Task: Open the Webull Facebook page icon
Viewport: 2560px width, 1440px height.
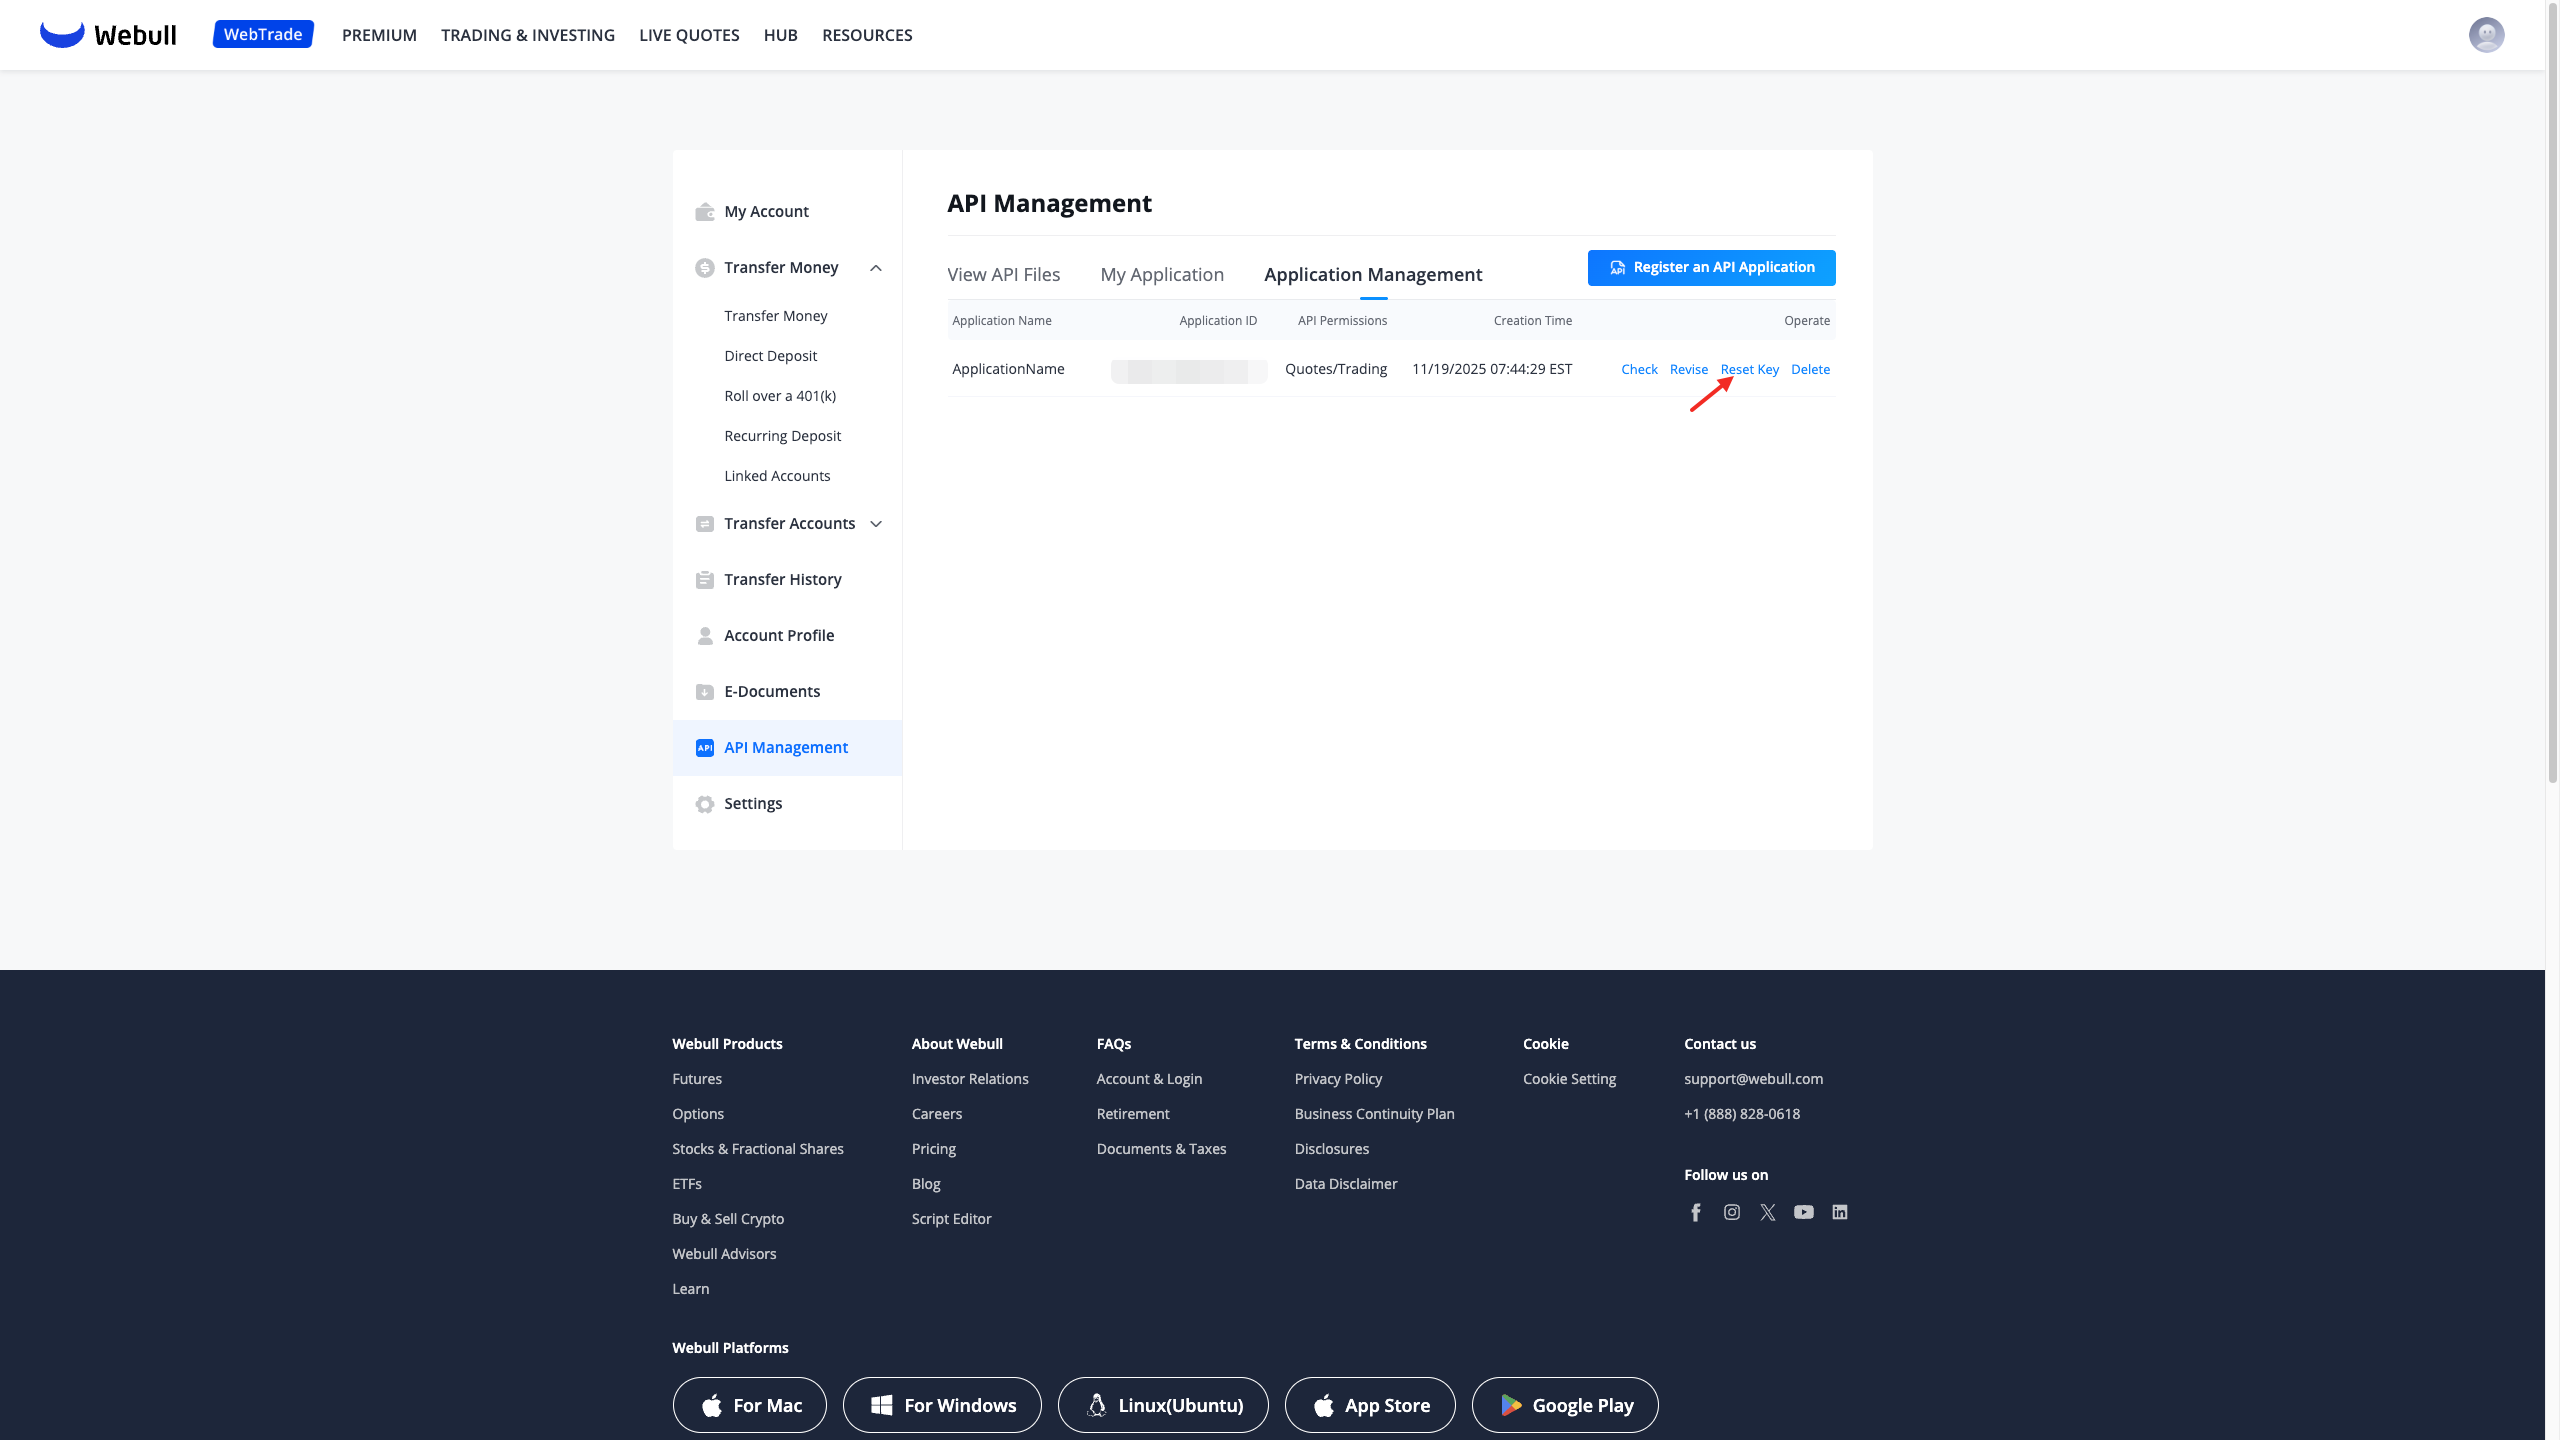Action: (1695, 1212)
